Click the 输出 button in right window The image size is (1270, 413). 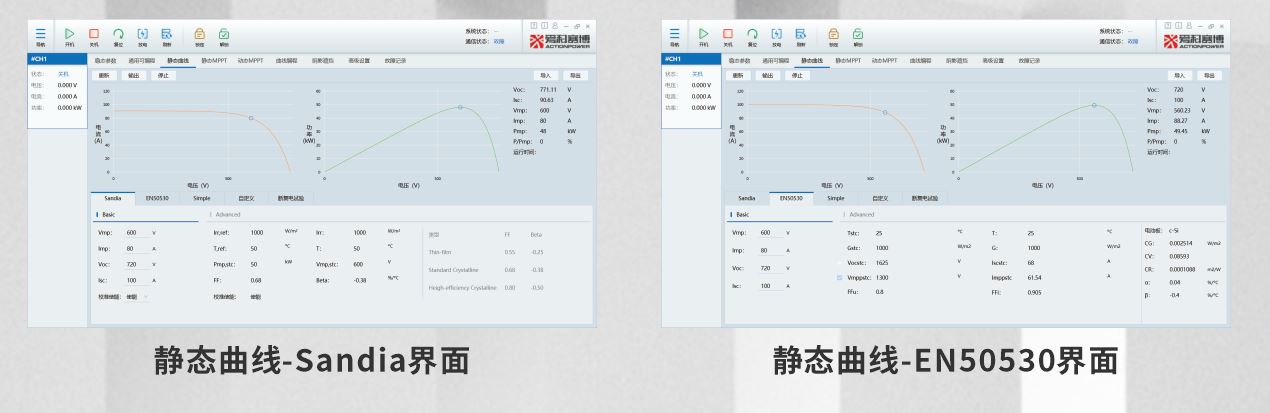click(766, 75)
